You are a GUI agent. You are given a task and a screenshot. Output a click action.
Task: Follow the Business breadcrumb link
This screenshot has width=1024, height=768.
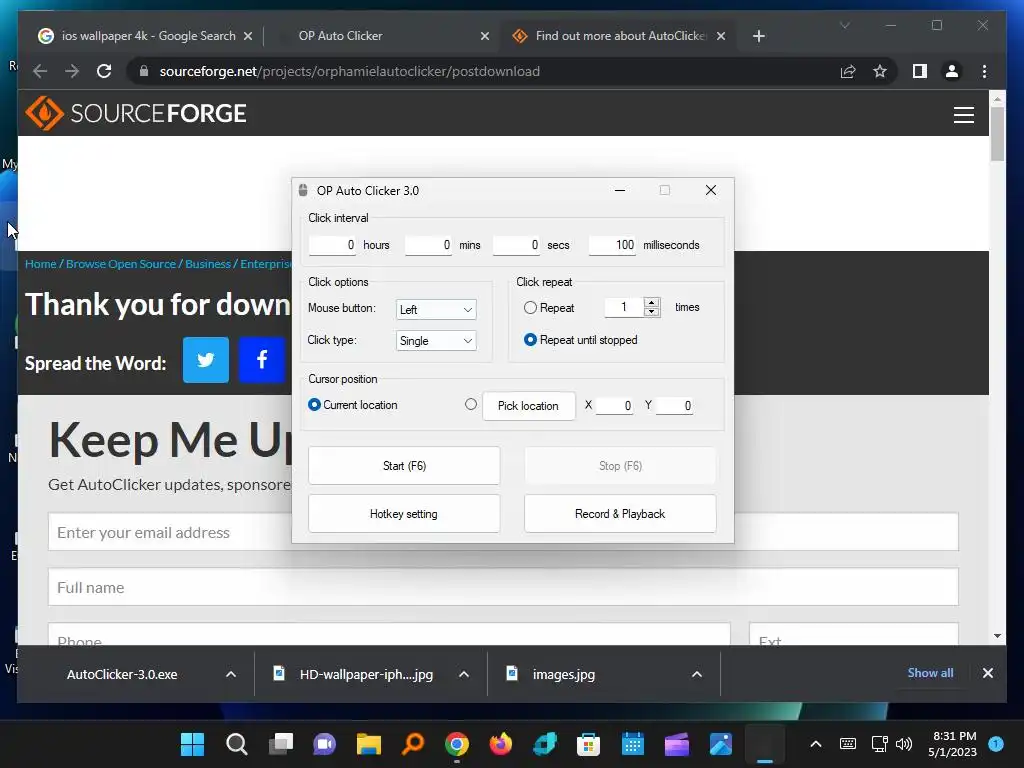(x=208, y=264)
